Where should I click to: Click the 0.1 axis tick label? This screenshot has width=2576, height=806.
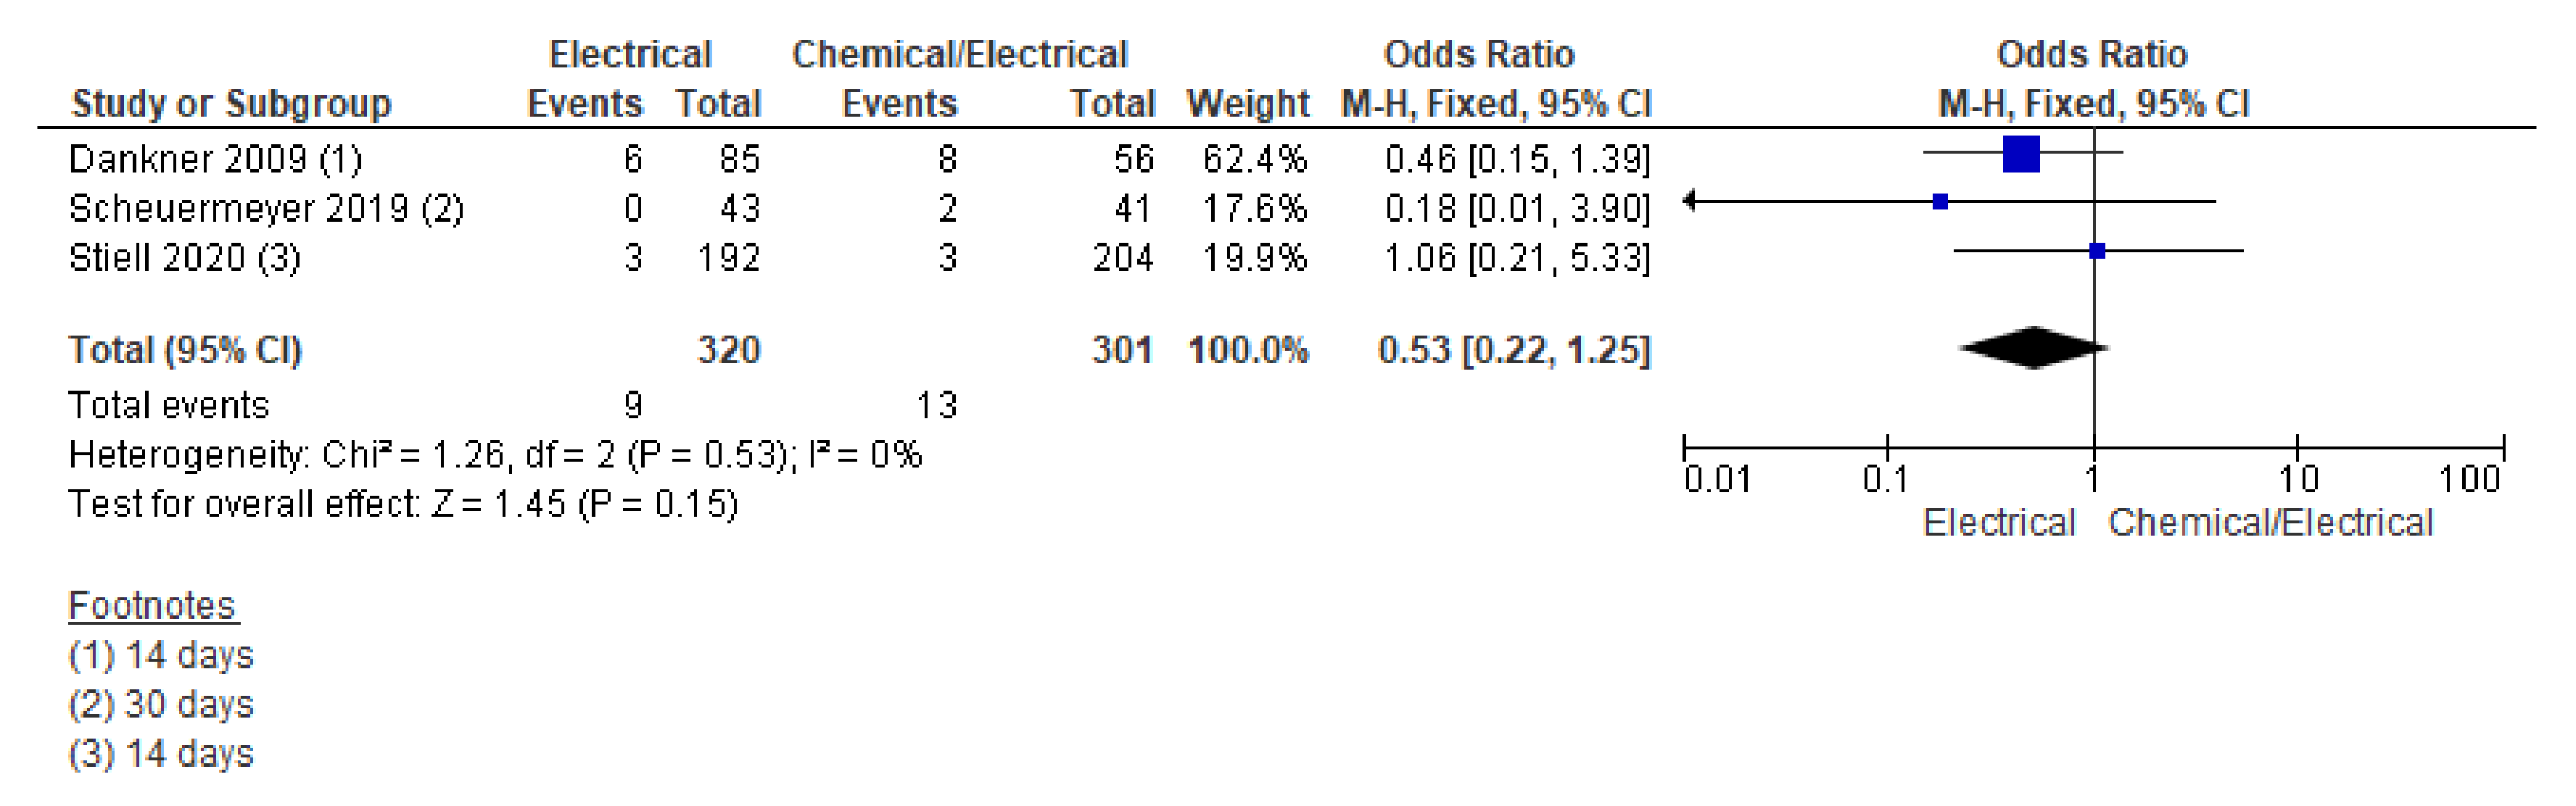coord(1884,481)
